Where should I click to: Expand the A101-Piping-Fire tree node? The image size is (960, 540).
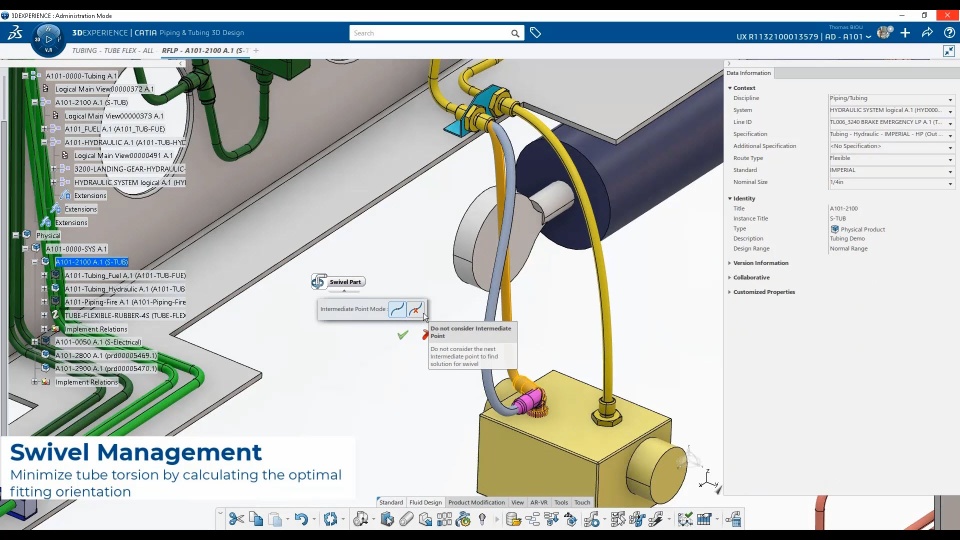pyautogui.click(x=44, y=302)
